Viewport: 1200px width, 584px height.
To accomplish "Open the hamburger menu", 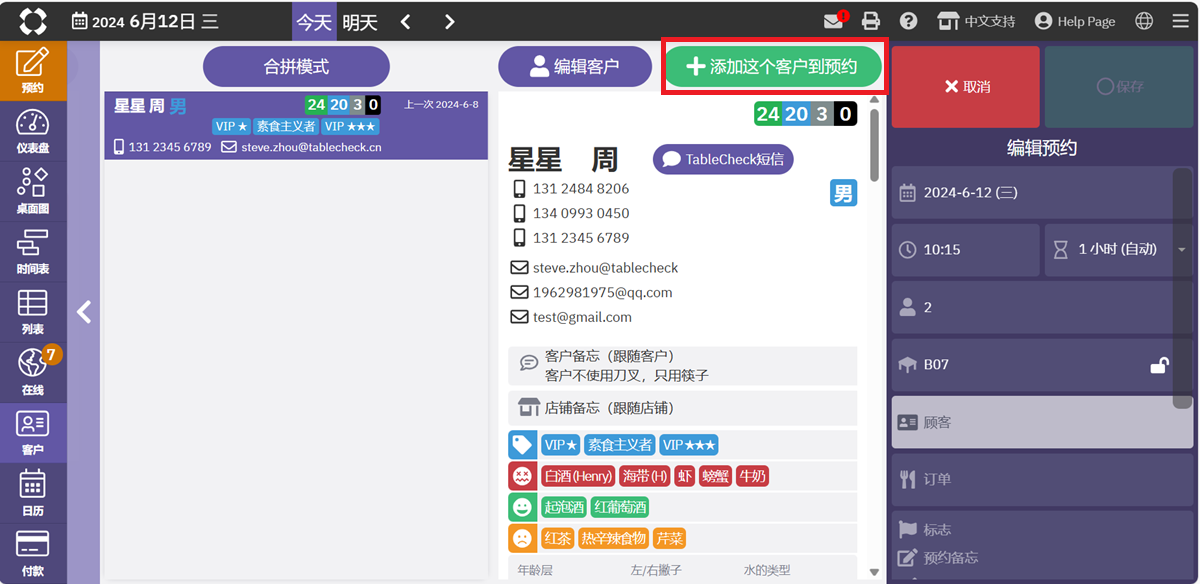I will point(1180,21).
